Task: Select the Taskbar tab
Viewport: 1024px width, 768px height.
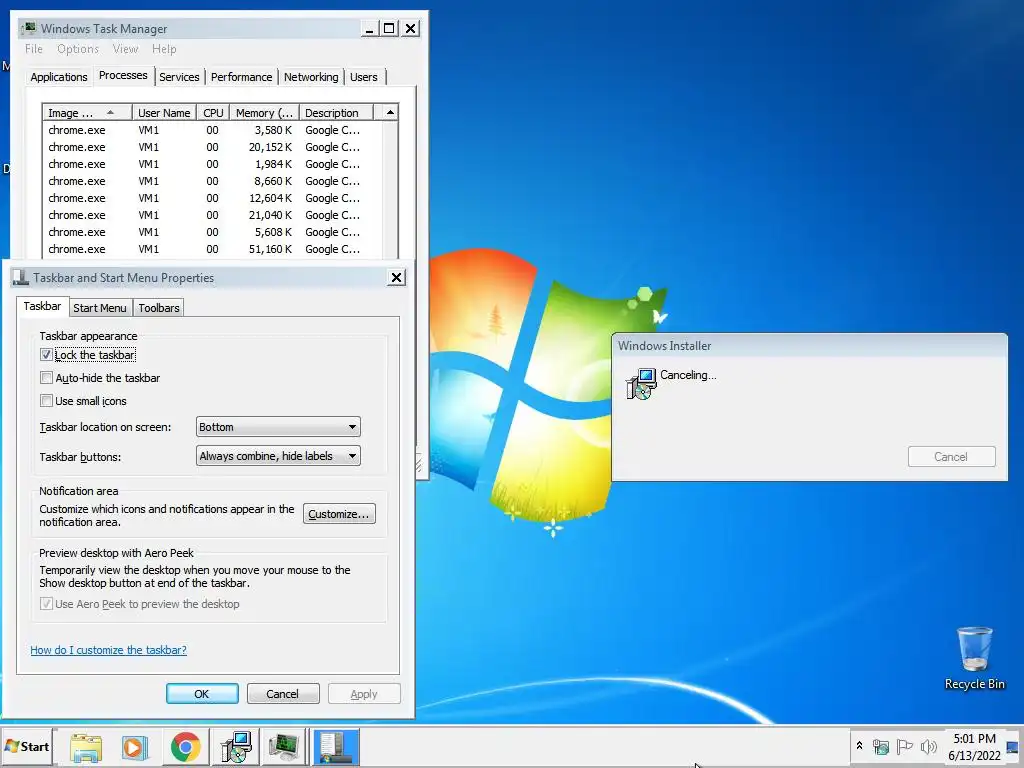Action: 42,306
